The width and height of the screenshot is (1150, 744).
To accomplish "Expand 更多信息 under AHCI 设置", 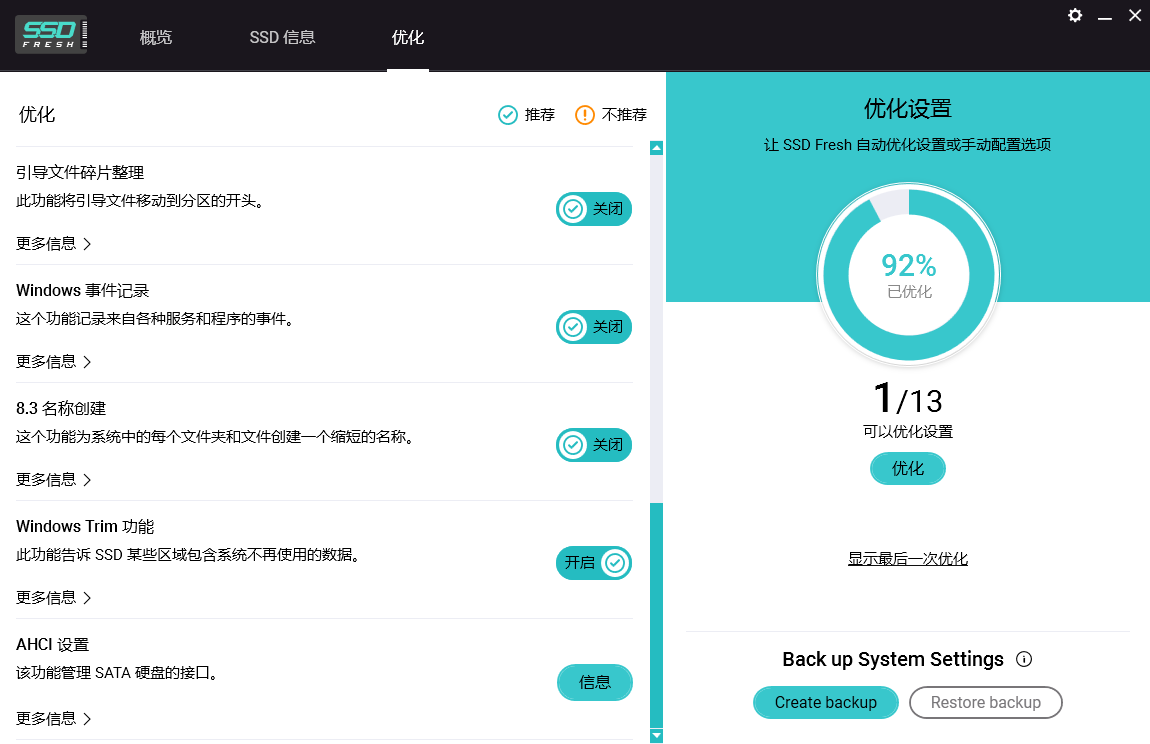I will click(x=54, y=718).
